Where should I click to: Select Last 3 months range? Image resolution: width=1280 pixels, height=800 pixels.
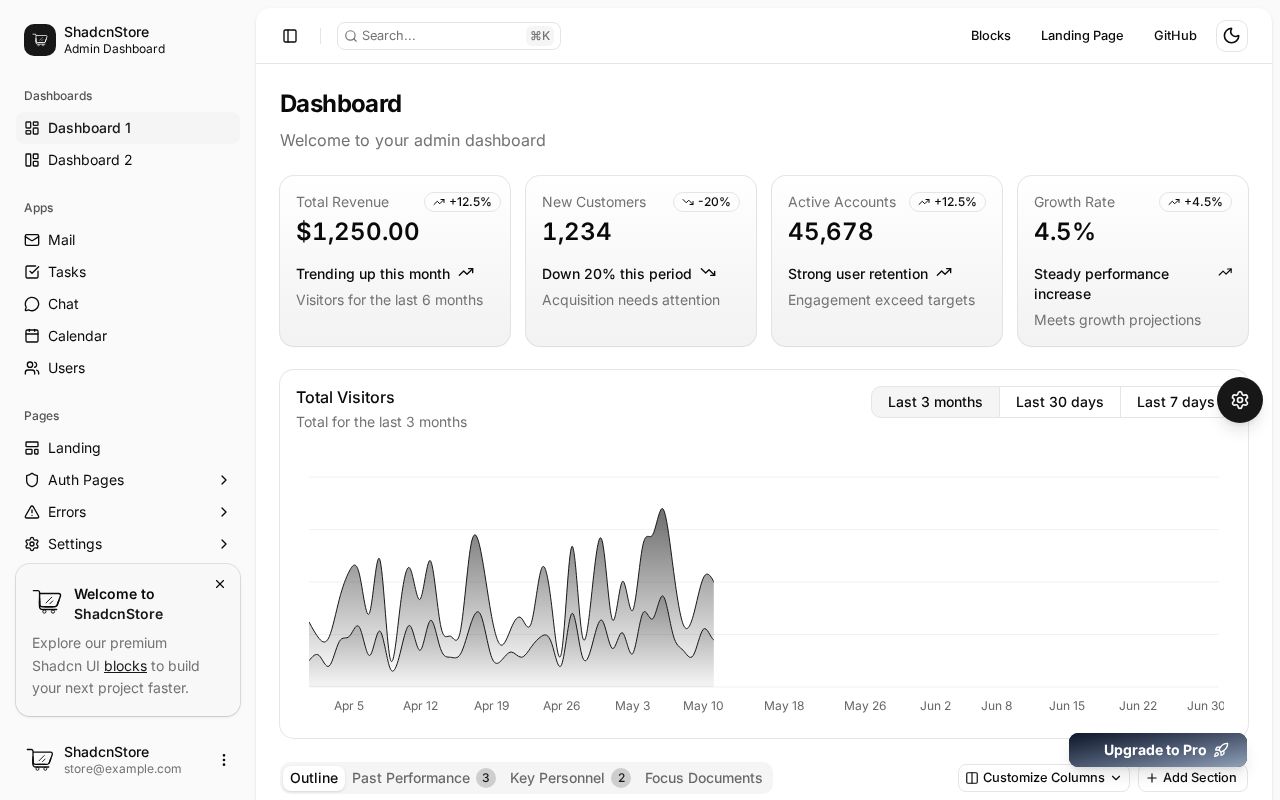[x=935, y=402]
